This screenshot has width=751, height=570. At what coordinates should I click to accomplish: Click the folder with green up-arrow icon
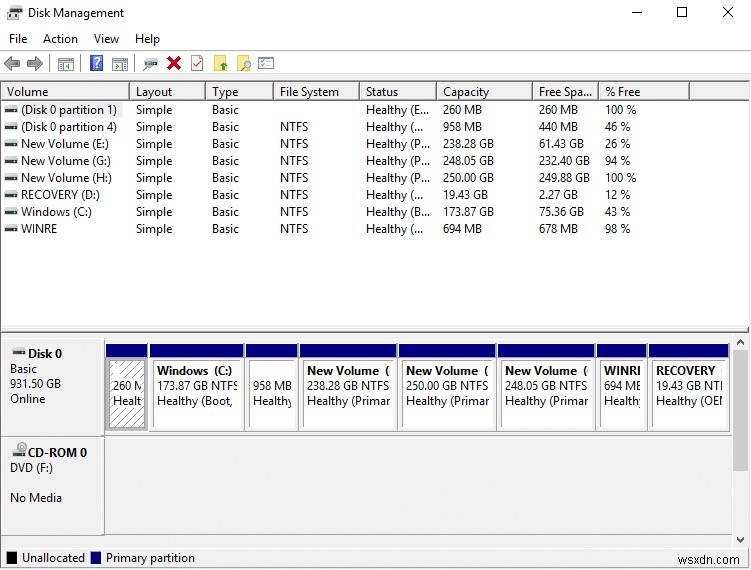221,64
